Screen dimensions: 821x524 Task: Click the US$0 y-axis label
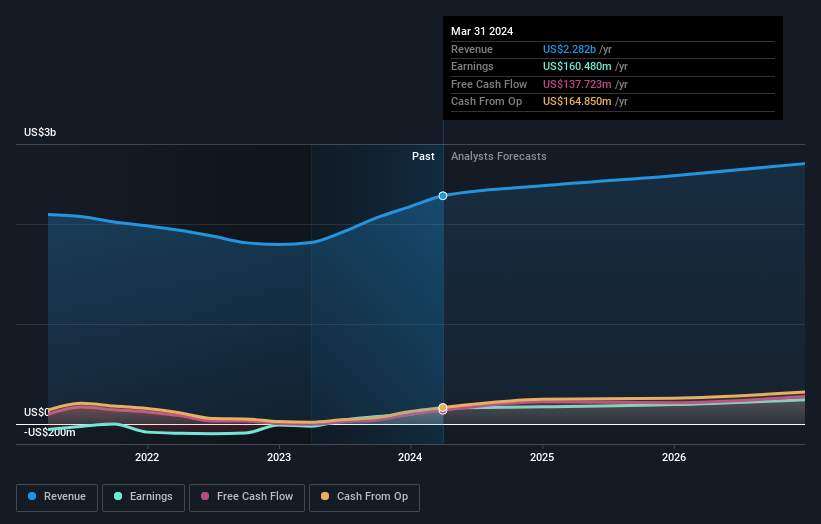pos(37,412)
